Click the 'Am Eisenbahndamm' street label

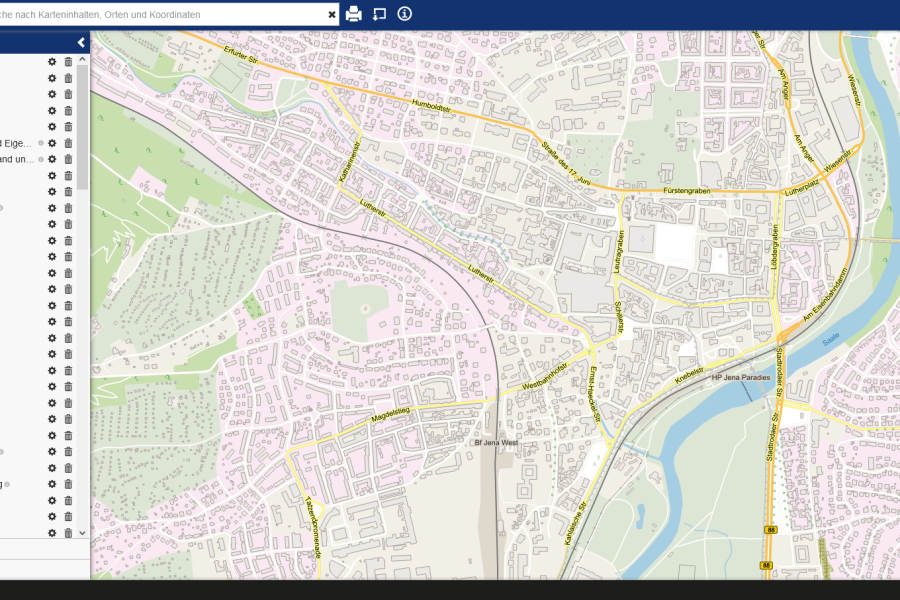click(x=825, y=295)
